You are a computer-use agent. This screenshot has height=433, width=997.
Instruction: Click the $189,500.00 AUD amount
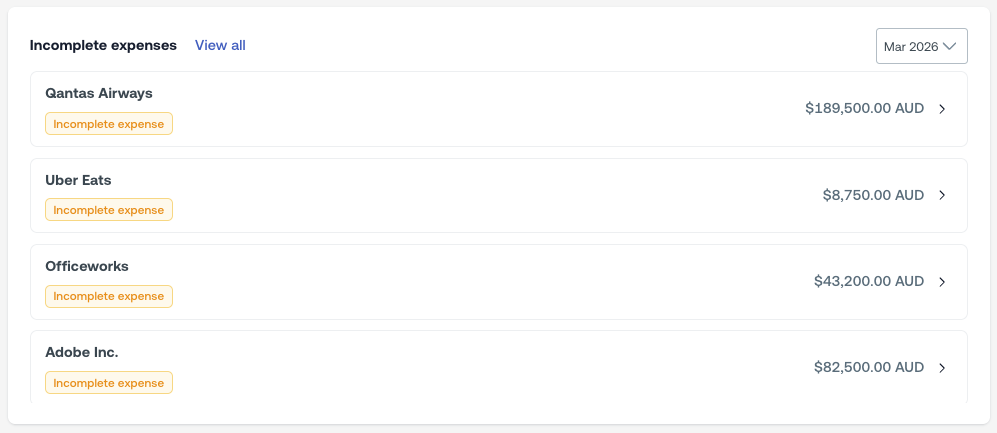[x=864, y=109]
